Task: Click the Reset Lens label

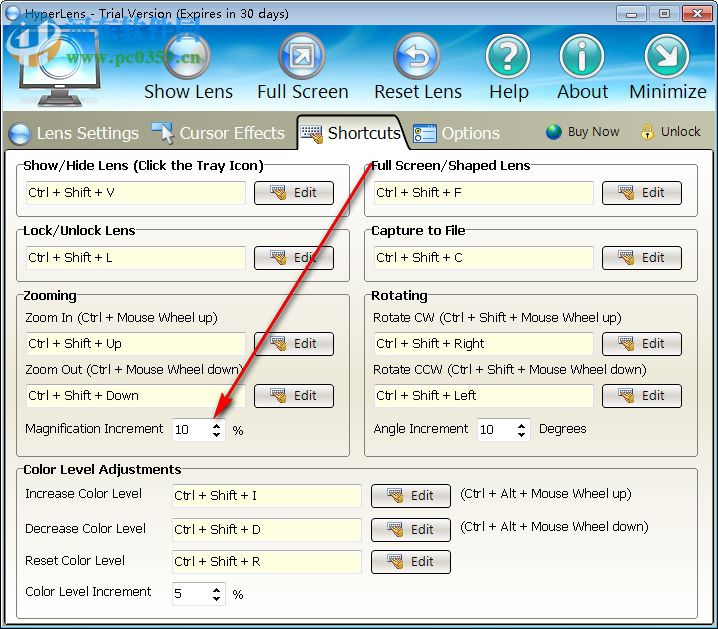Action: coord(418,92)
